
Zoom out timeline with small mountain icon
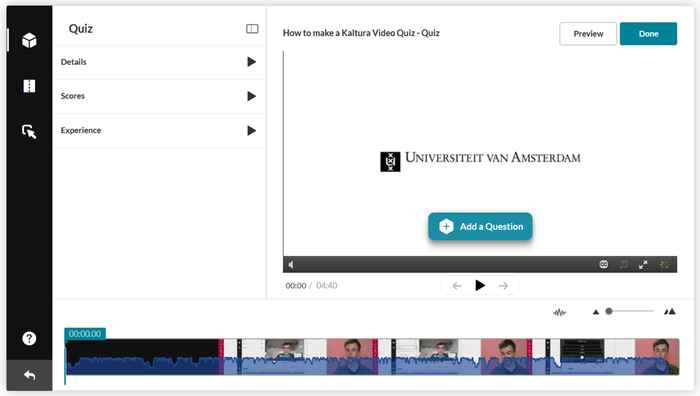tap(596, 312)
